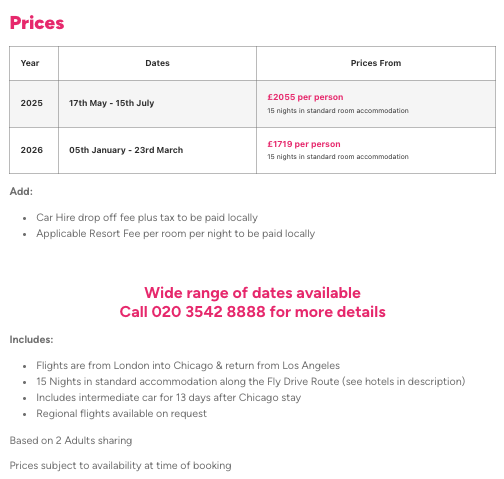Click the £1719 per person price
This screenshot has width=504, height=479.
click(304, 144)
